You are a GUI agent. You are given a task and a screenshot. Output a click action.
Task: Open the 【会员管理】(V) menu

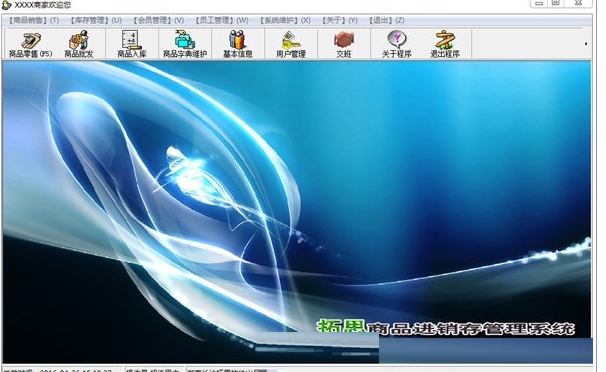[x=158, y=20]
